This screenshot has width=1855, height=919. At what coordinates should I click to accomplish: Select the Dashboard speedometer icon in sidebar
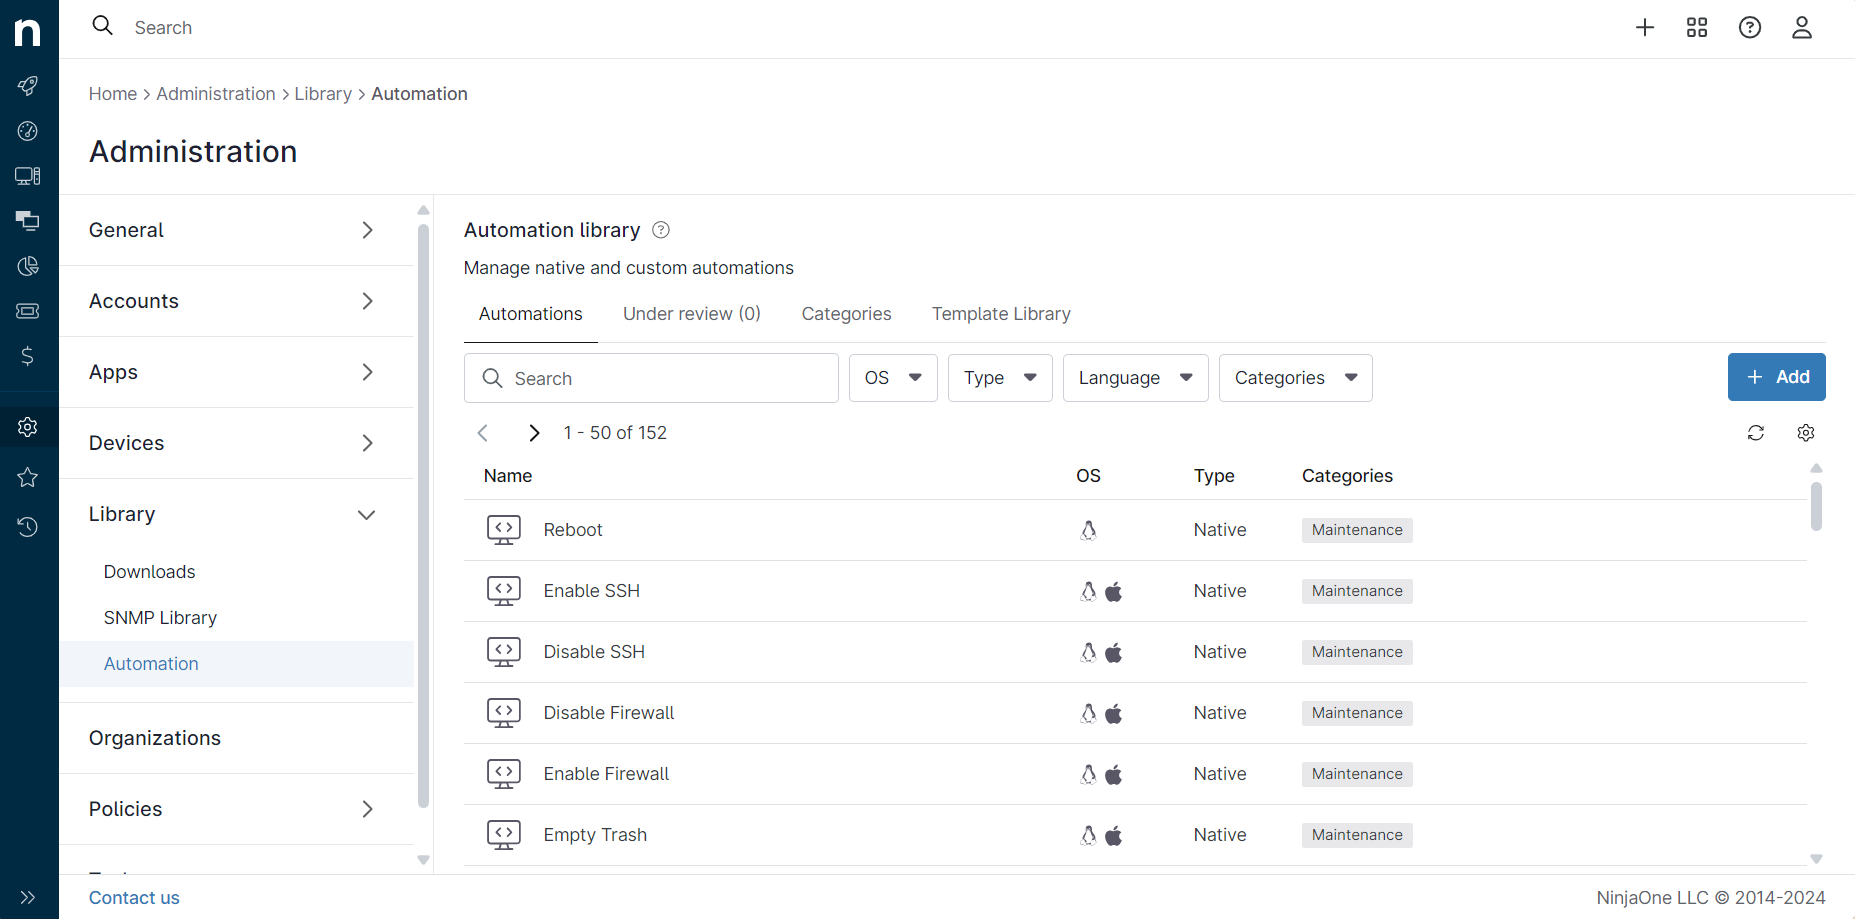coord(28,131)
